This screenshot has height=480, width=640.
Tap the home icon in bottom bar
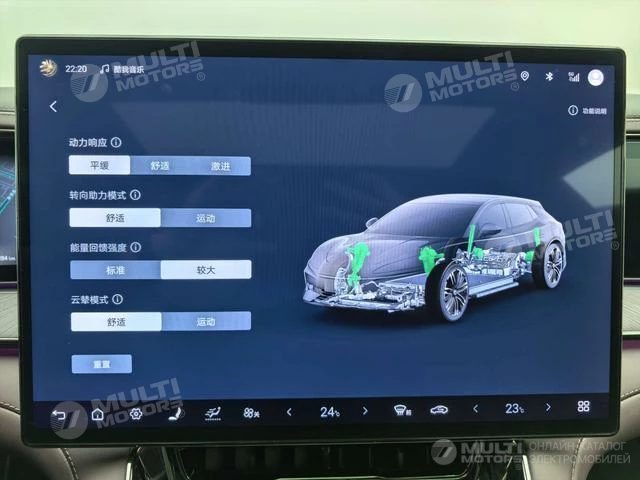click(97, 413)
